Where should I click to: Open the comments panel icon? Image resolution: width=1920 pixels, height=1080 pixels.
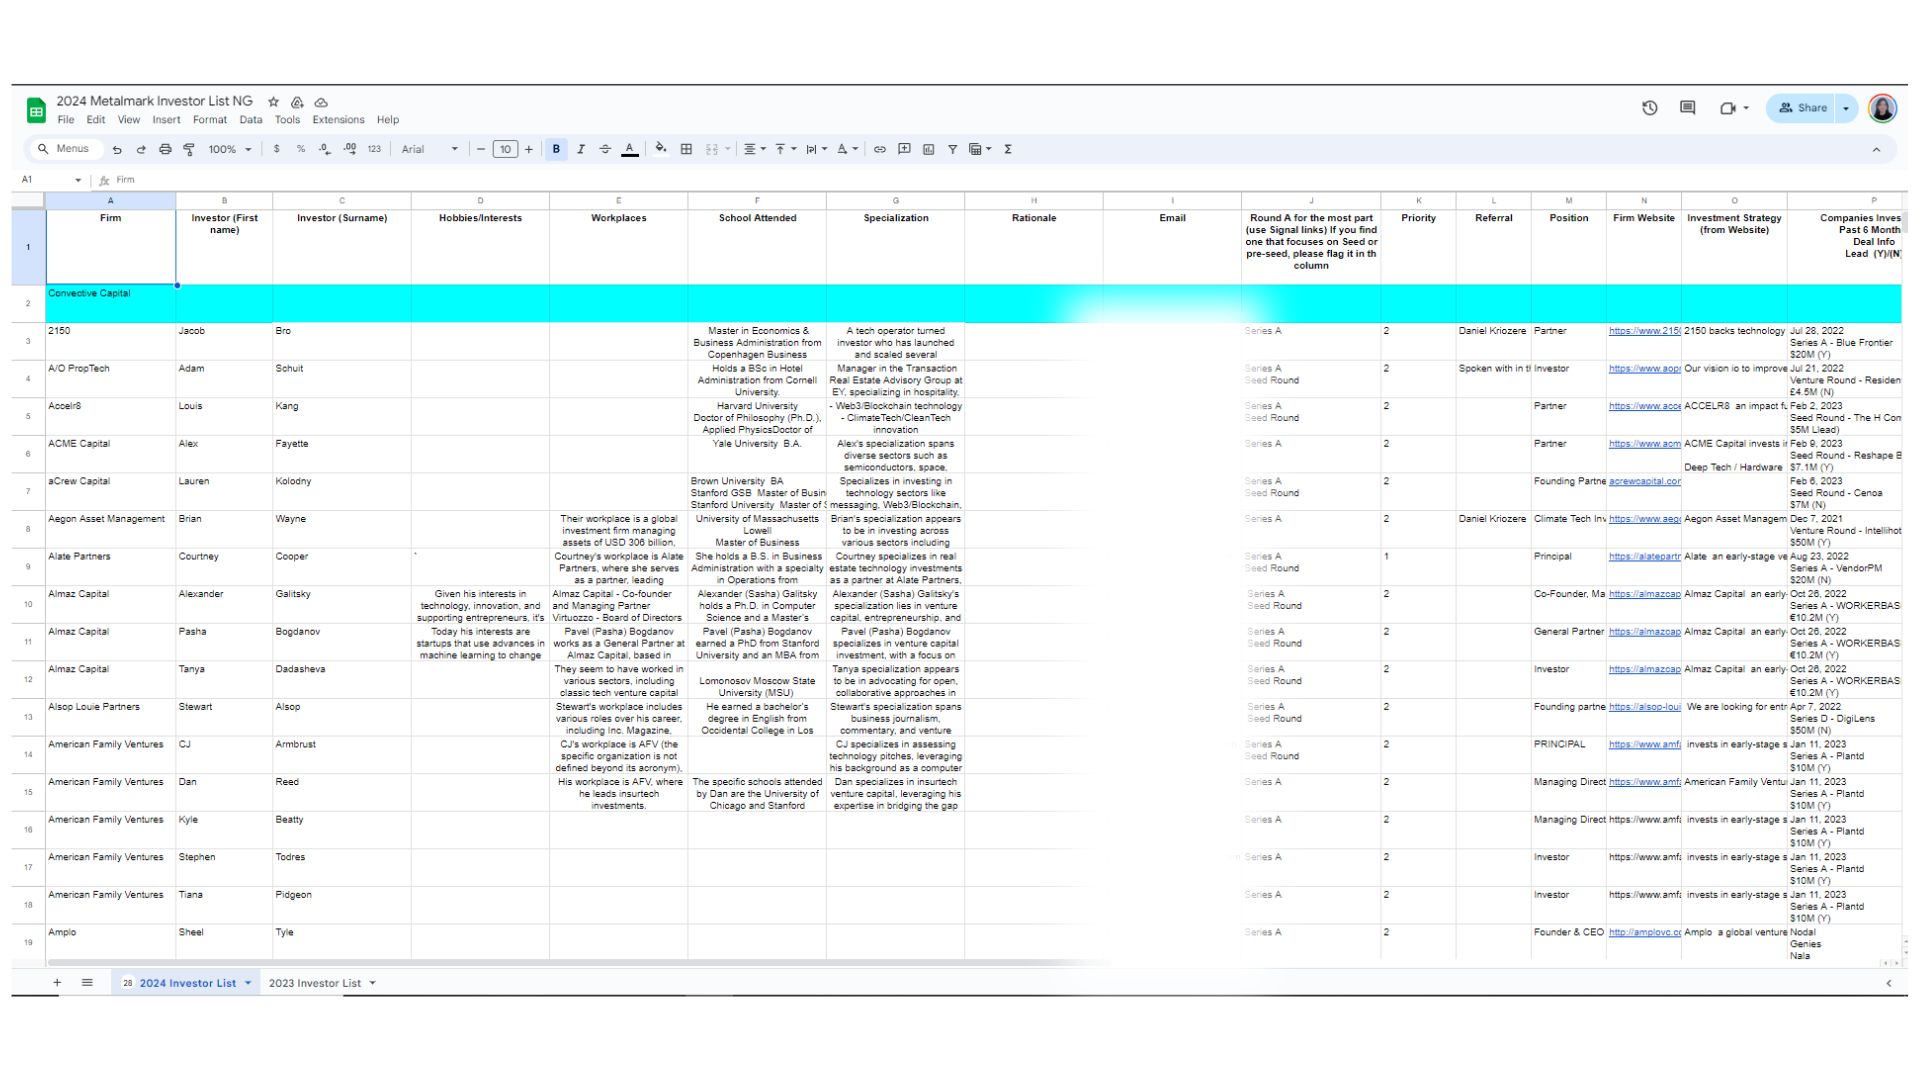point(1687,108)
